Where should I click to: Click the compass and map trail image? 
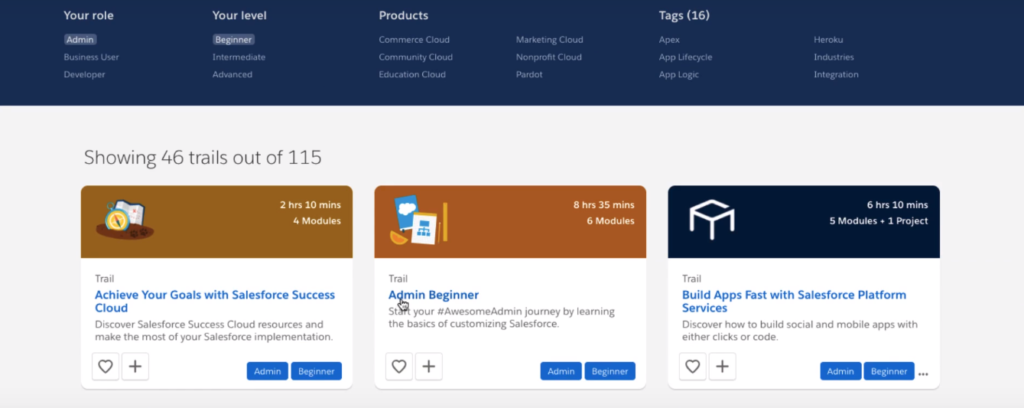125,220
